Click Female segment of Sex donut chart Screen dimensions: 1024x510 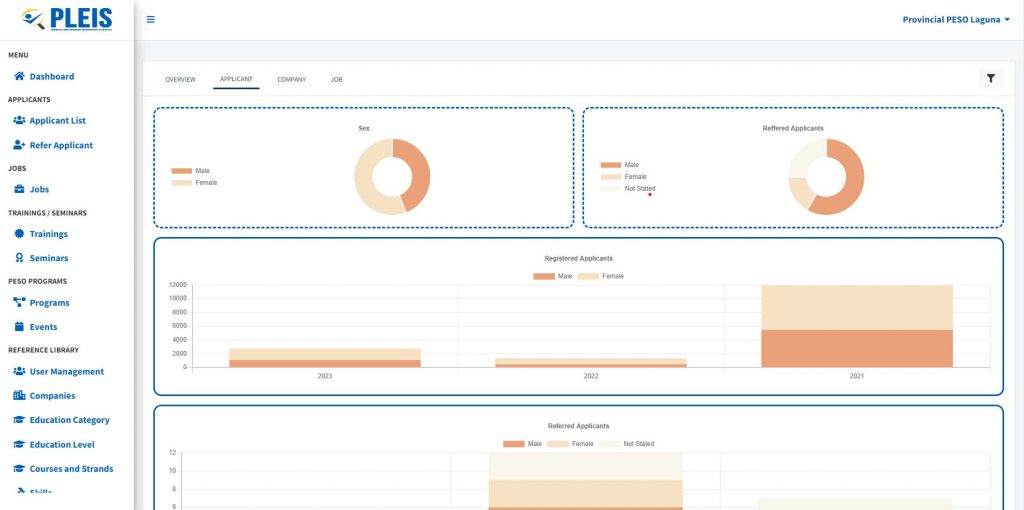coord(364,183)
